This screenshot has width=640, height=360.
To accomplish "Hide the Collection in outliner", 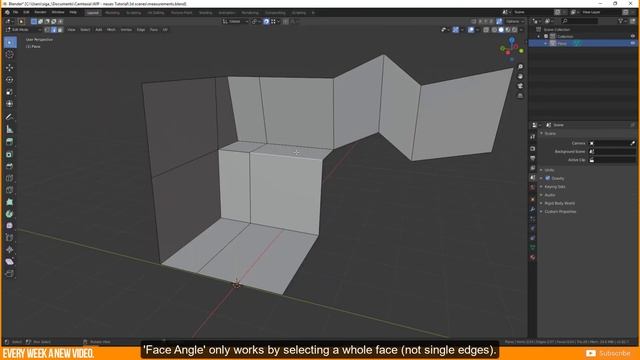I will pyautogui.click(x=633, y=36).
